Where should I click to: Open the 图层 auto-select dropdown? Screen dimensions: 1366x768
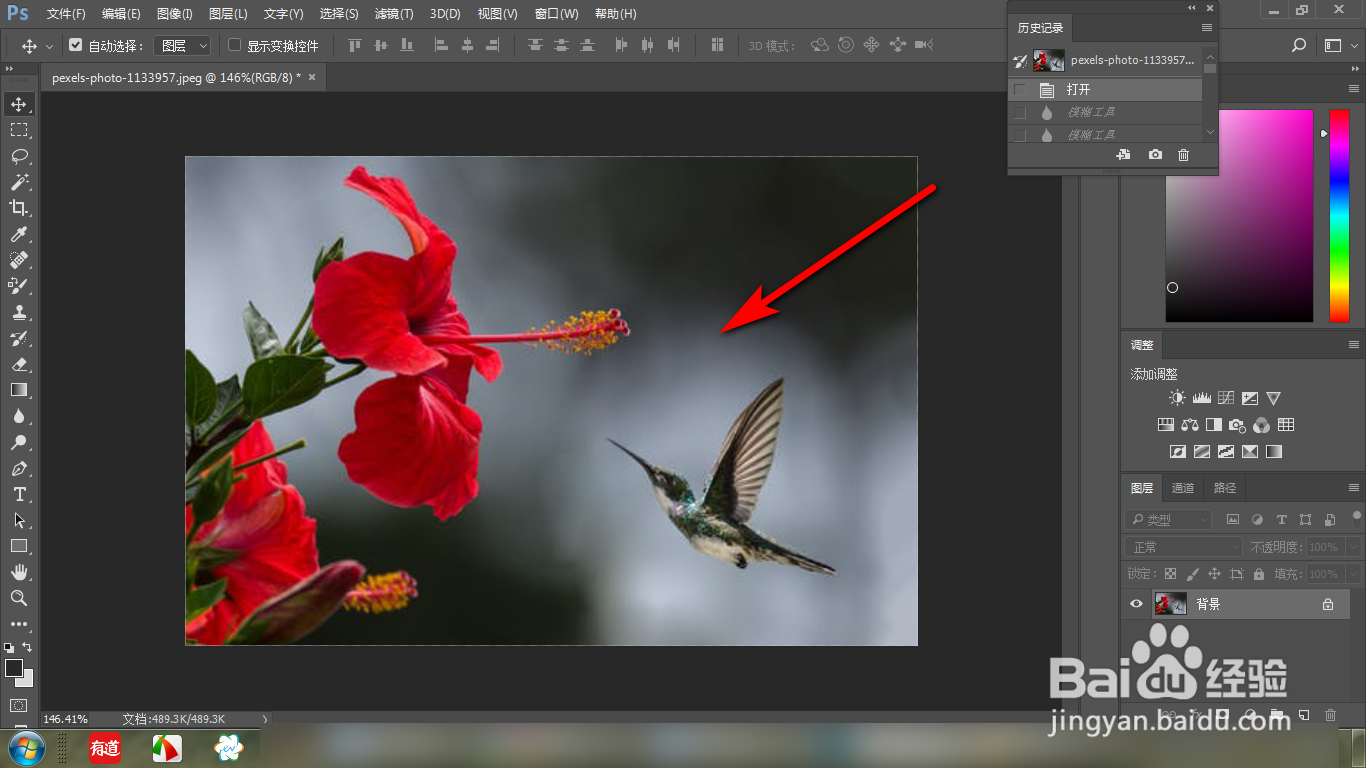click(x=182, y=46)
